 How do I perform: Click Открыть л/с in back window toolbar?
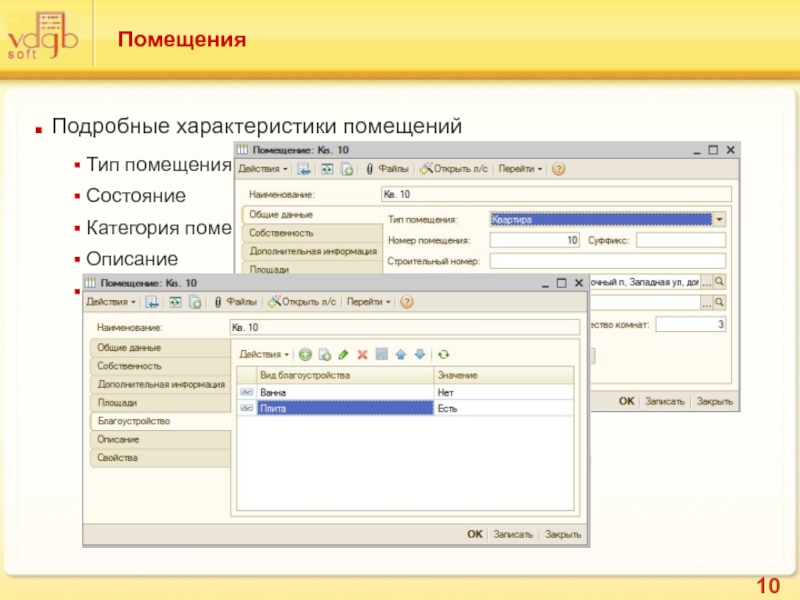pos(454,169)
